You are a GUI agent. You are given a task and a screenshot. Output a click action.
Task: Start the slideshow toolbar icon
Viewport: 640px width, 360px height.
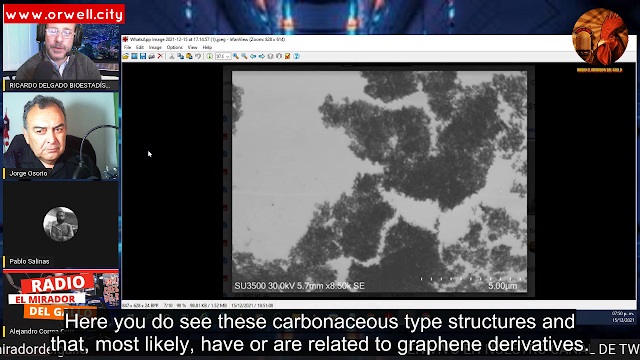pyautogui.click(x=134, y=56)
